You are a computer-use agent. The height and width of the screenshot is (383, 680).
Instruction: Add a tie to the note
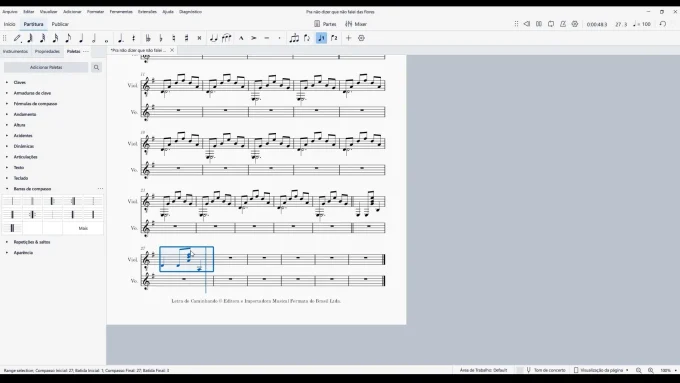tap(213, 38)
